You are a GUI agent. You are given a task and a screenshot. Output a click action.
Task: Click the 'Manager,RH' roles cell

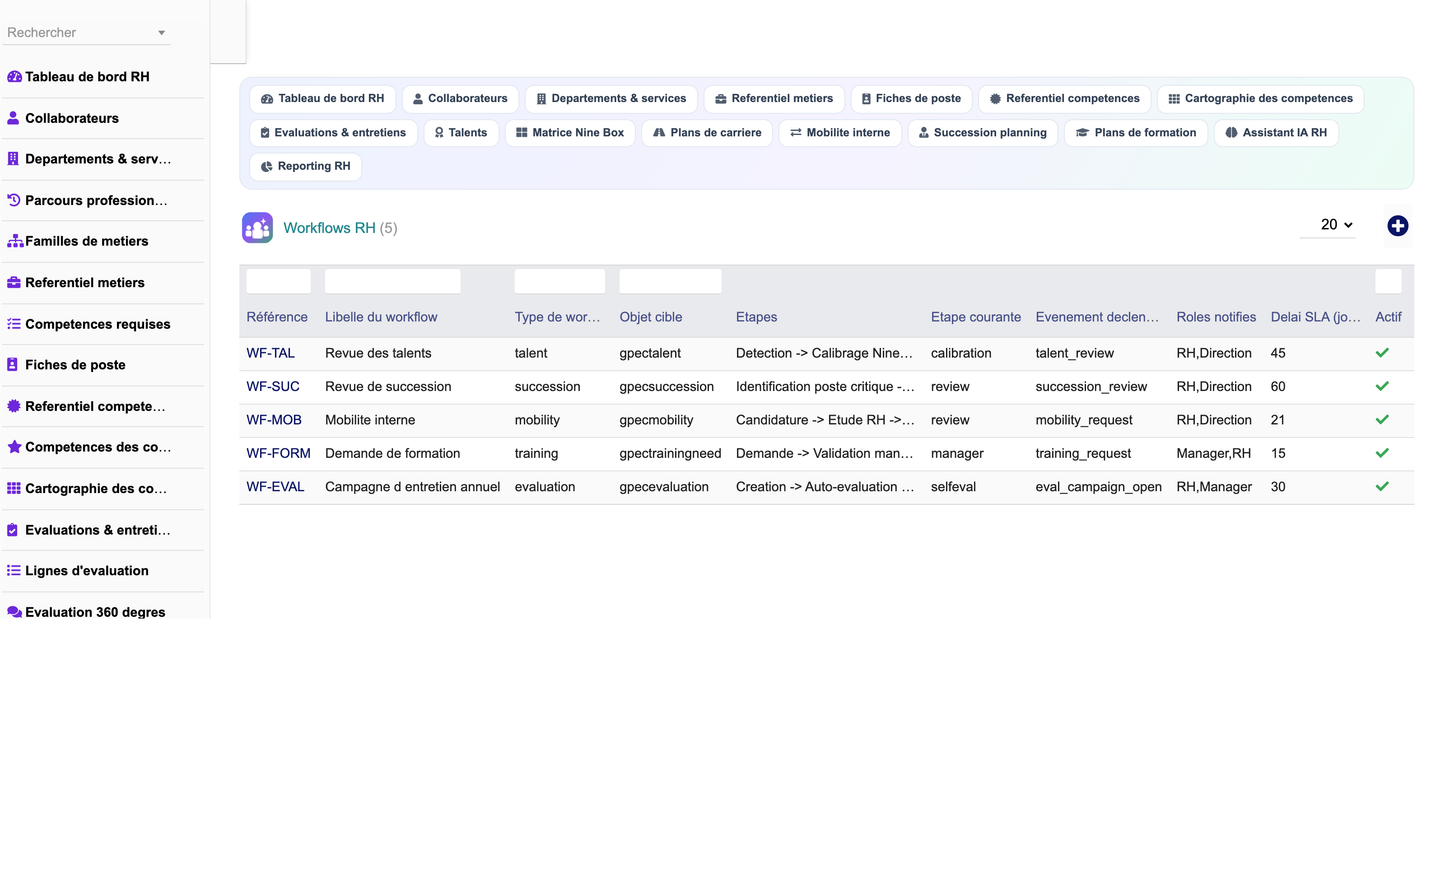pyautogui.click(x=1214, y=453)
